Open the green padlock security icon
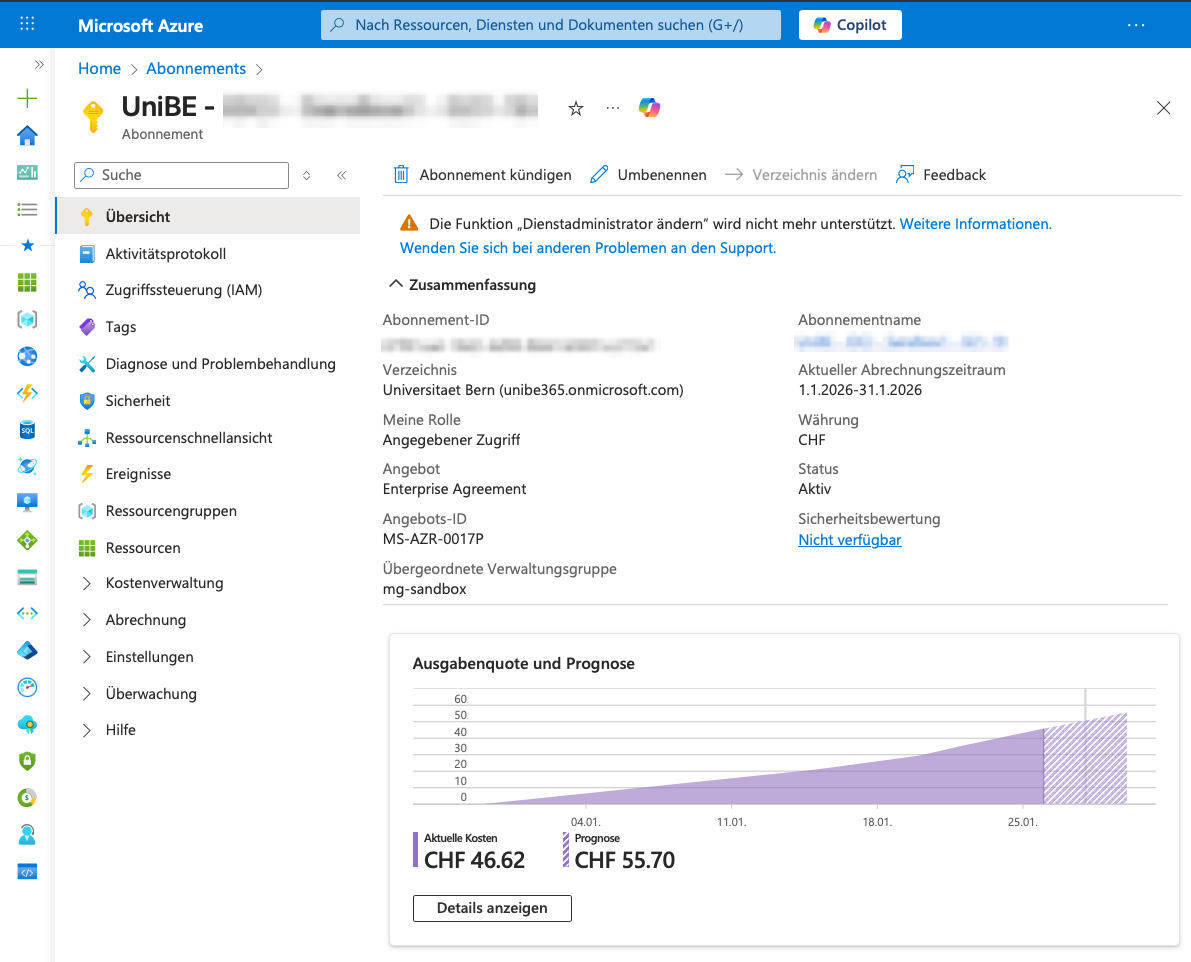 click(x=27, y=761)
